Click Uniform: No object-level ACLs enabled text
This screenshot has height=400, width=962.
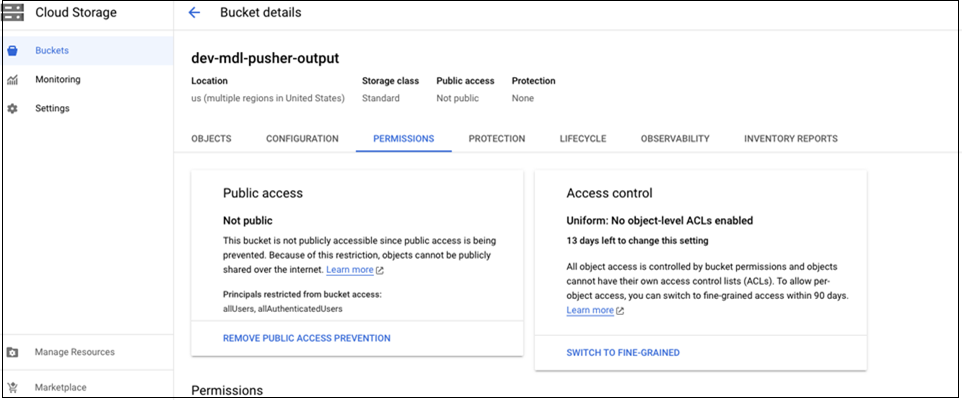[x=660, y=220]
